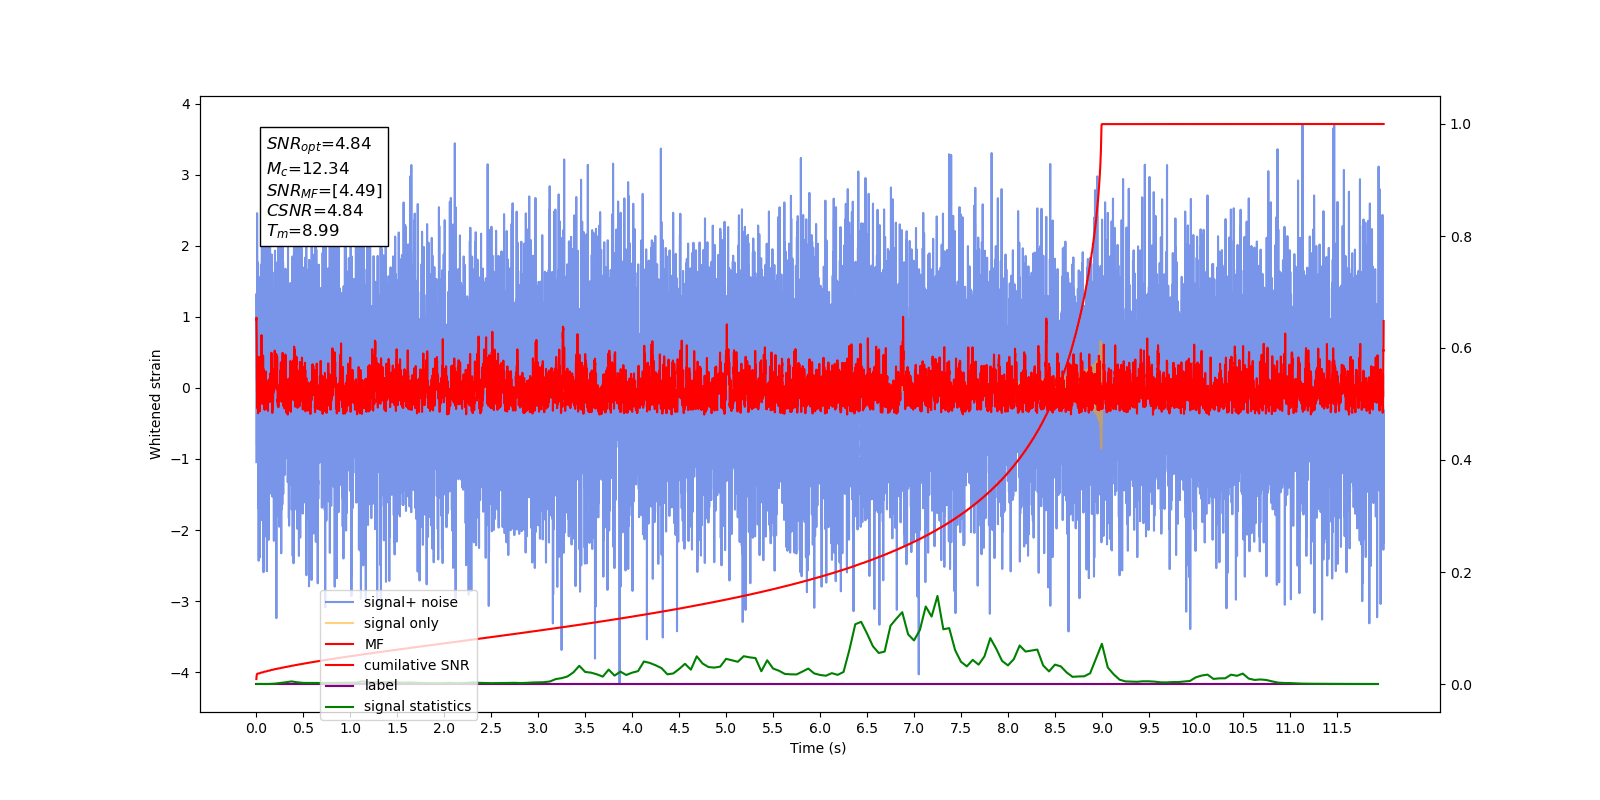Click the 3.0 tick on time axis
The image size is (1600, 800).
538,728
